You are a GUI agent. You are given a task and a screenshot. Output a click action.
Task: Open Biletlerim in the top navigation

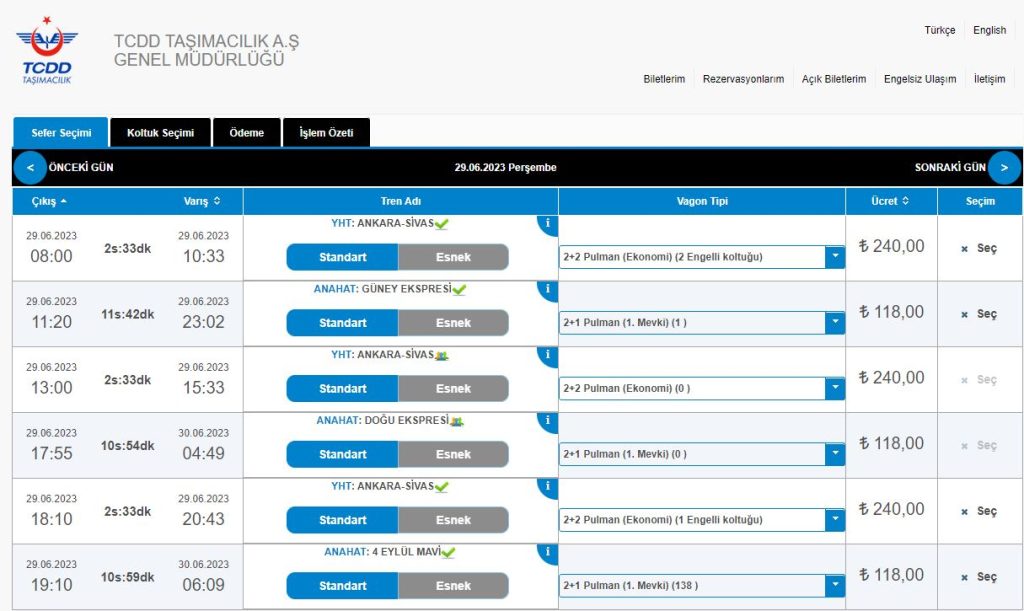click(664, 79)
